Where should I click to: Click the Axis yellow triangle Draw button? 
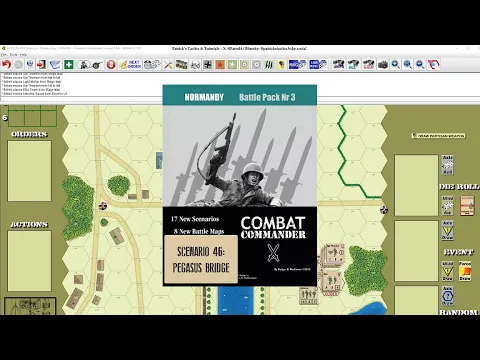click(x=448, y=230)
